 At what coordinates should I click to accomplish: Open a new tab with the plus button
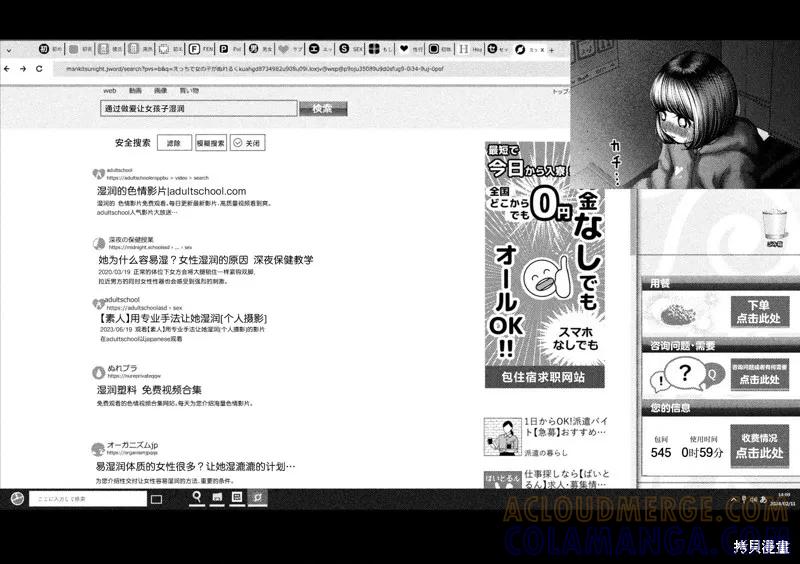pos(552,50)
